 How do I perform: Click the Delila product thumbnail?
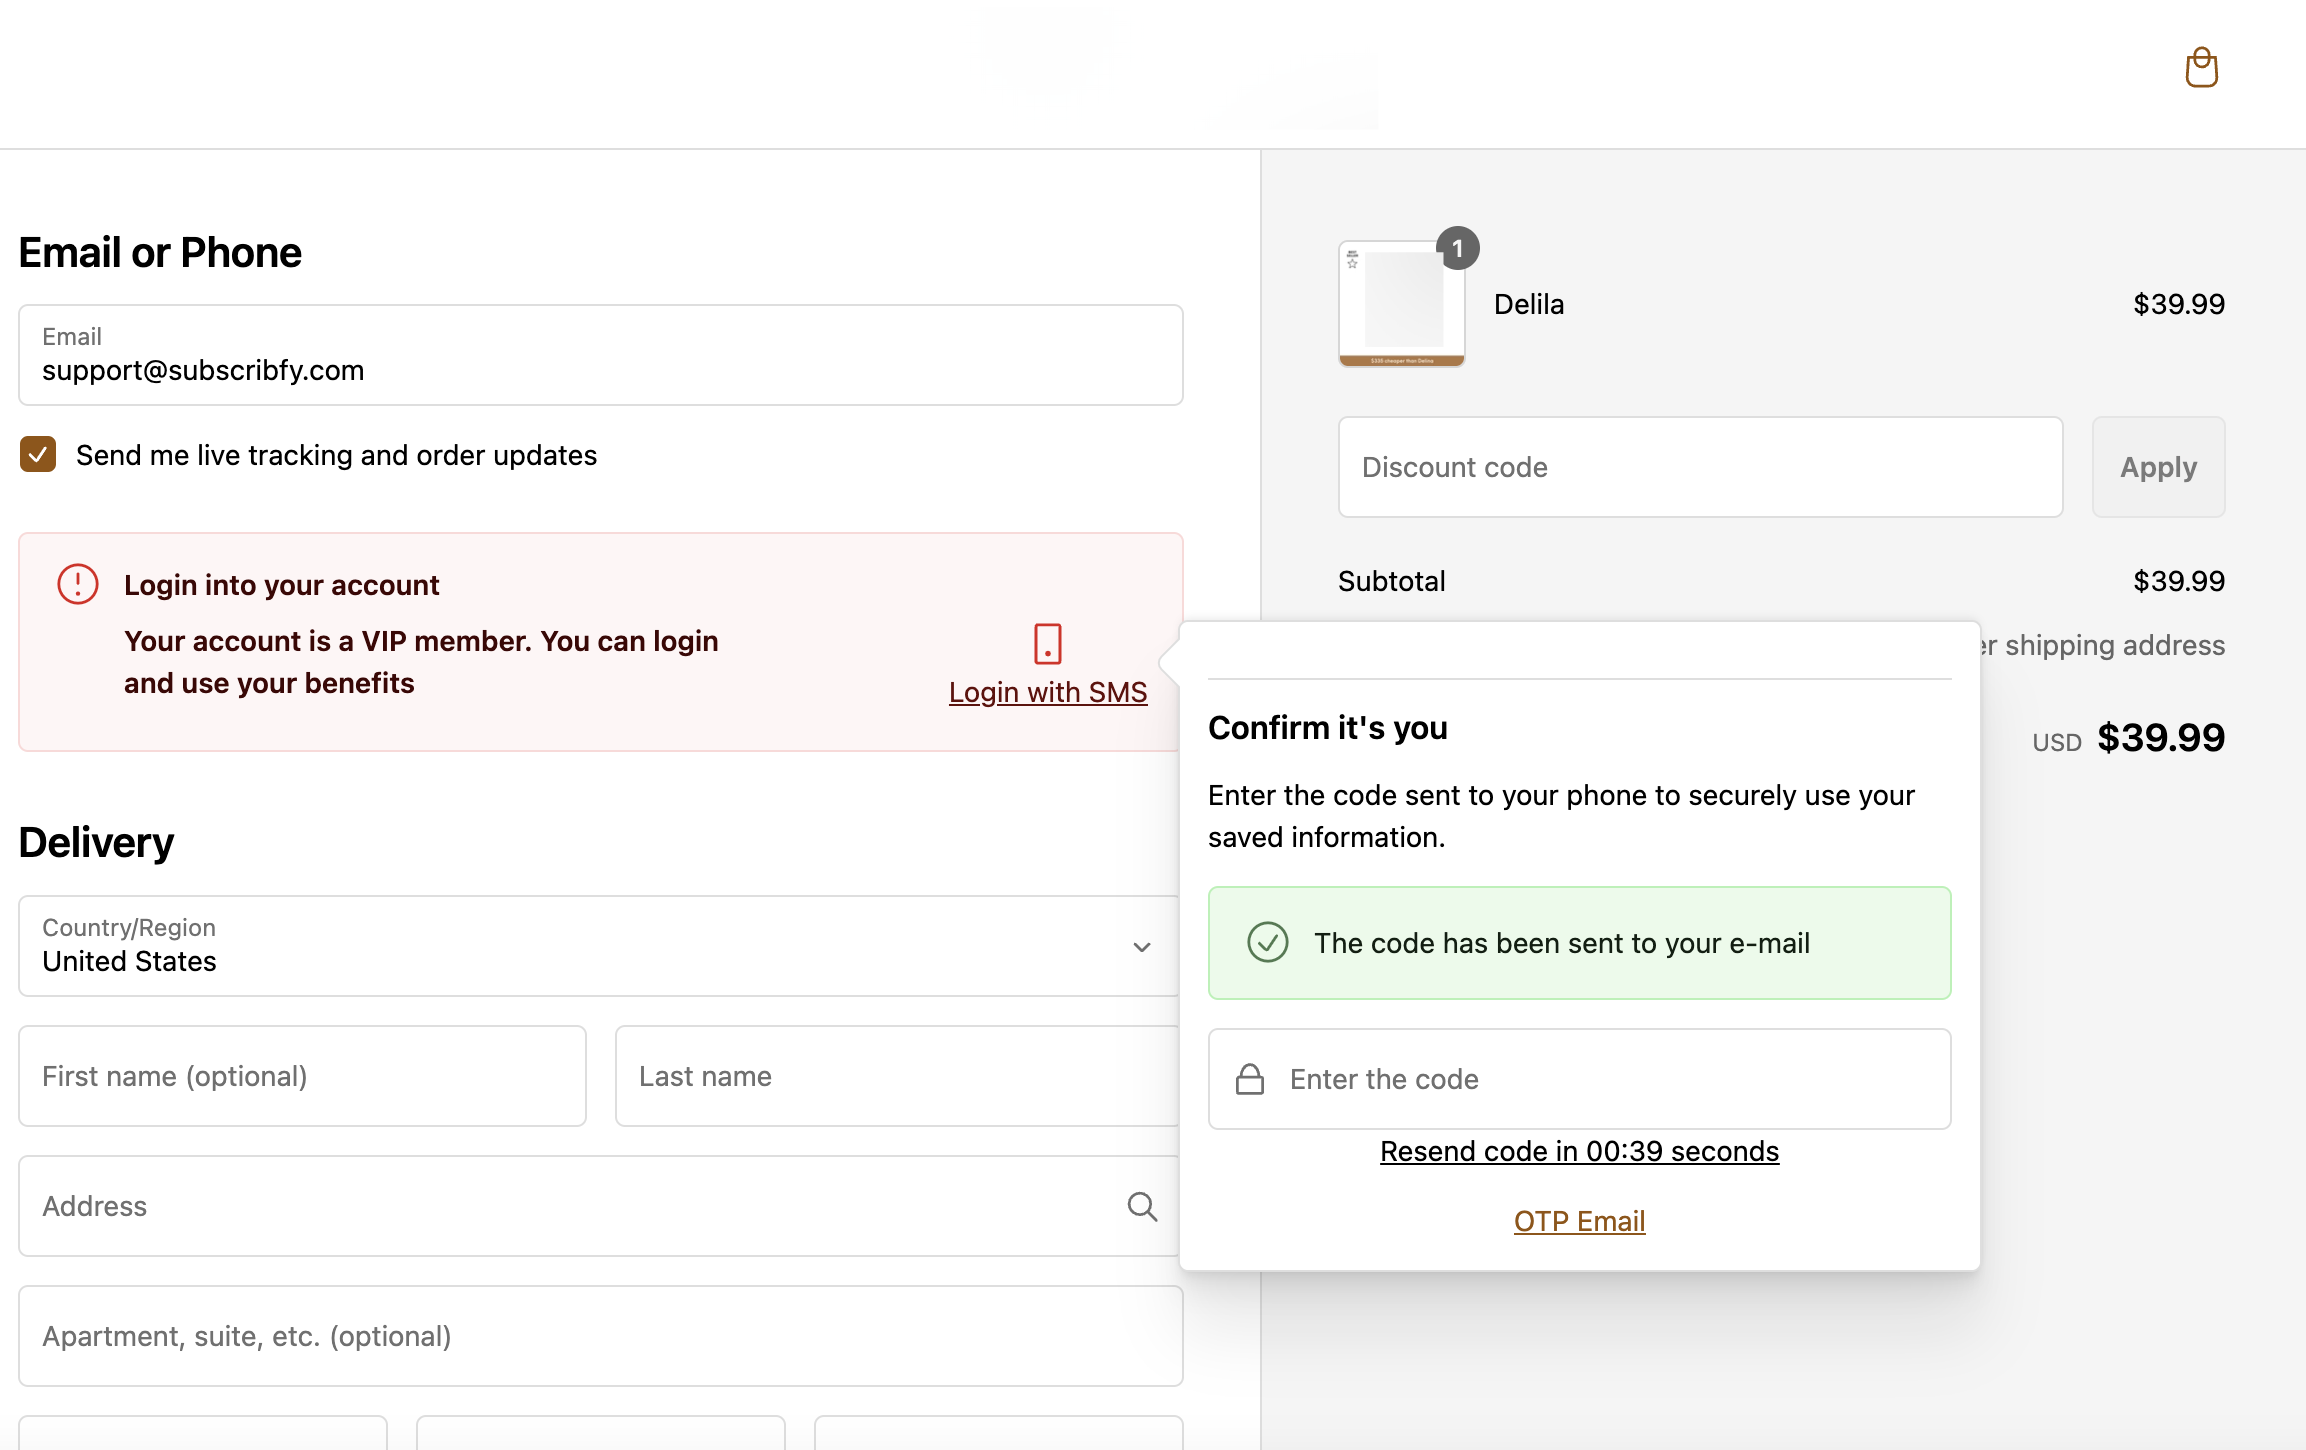[x=1401, y=304]
